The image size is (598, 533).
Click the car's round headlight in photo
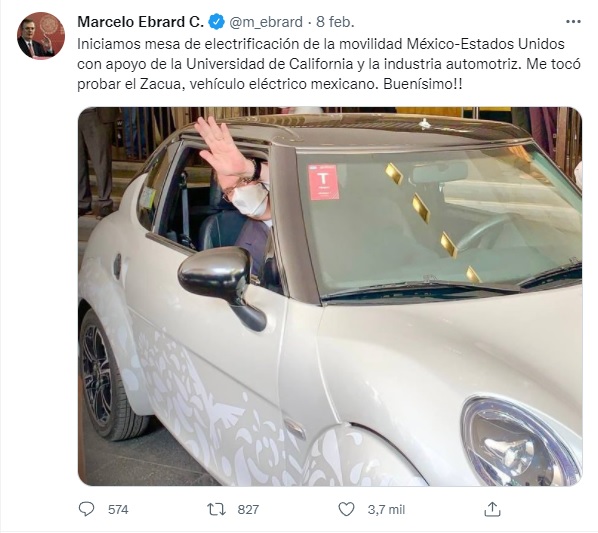point(521,441)
